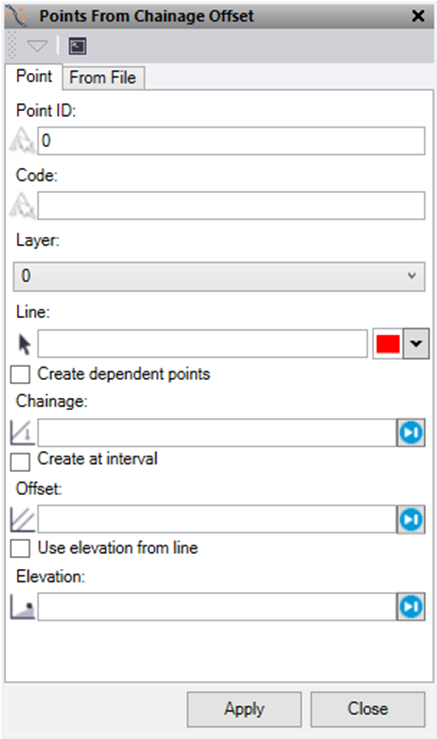The width and height of the screenshot is (437, 739).
Task: Click the red line color swatch
Action: [388, 344]
